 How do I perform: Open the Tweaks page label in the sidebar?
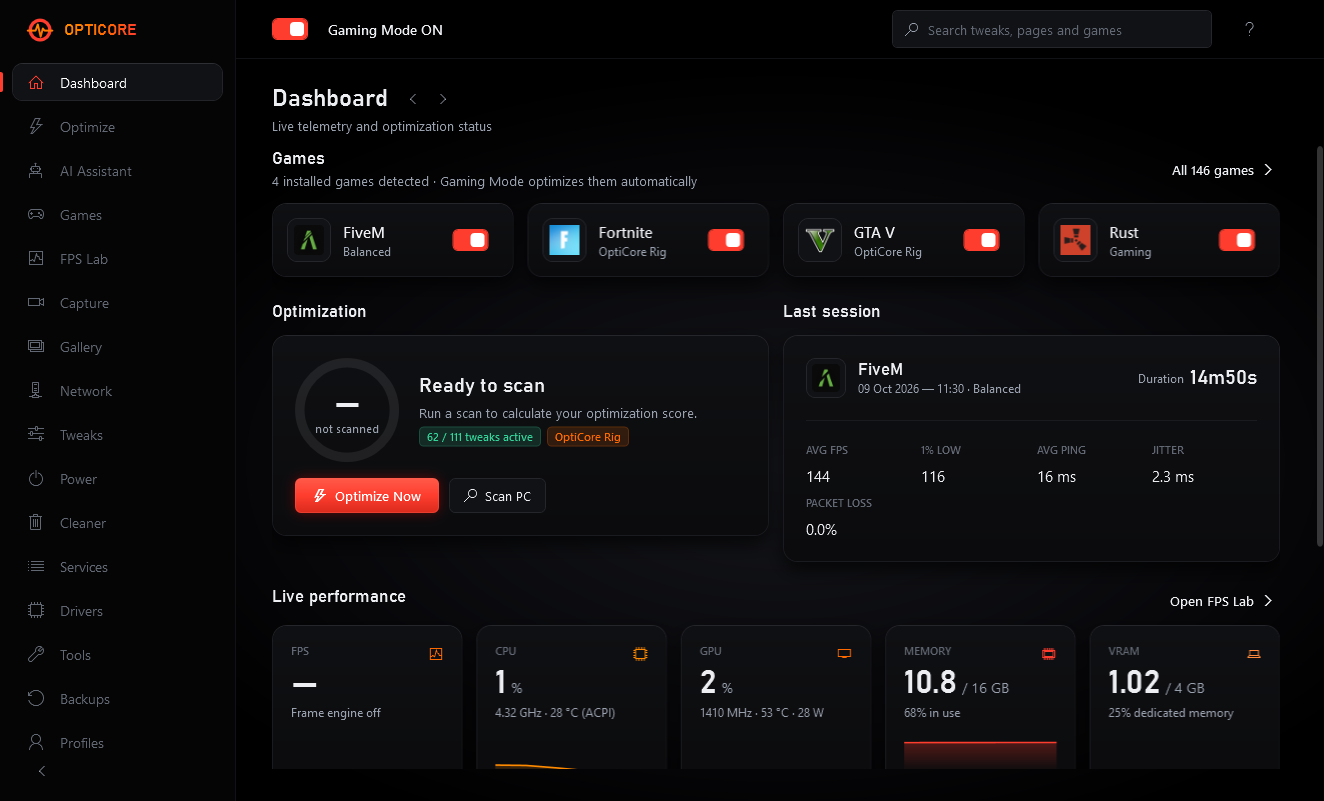point(81,435)
